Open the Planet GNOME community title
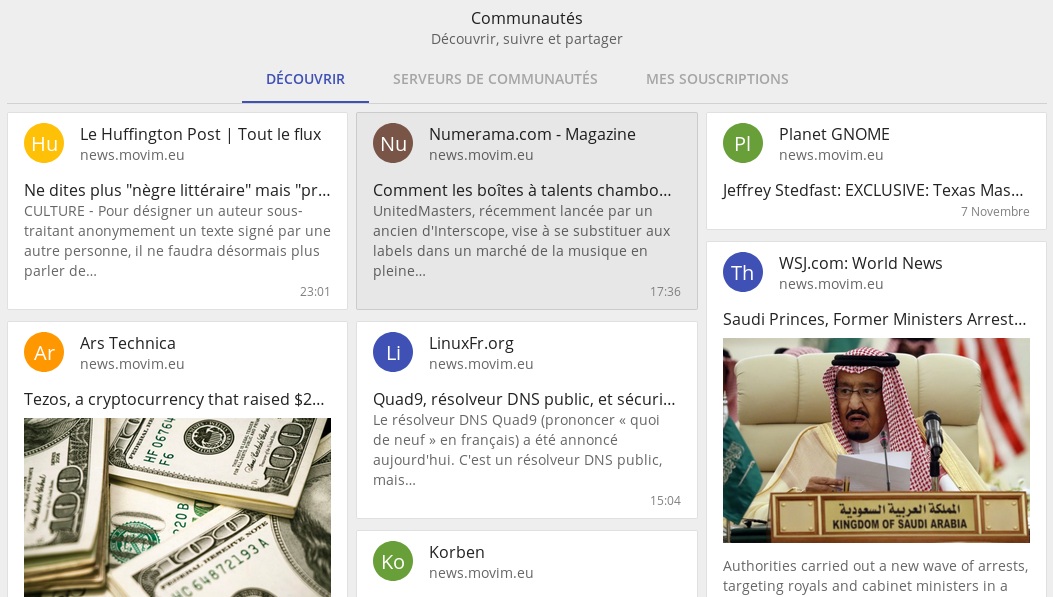This screenshot has width=1053, height=597. pos(834,134)
